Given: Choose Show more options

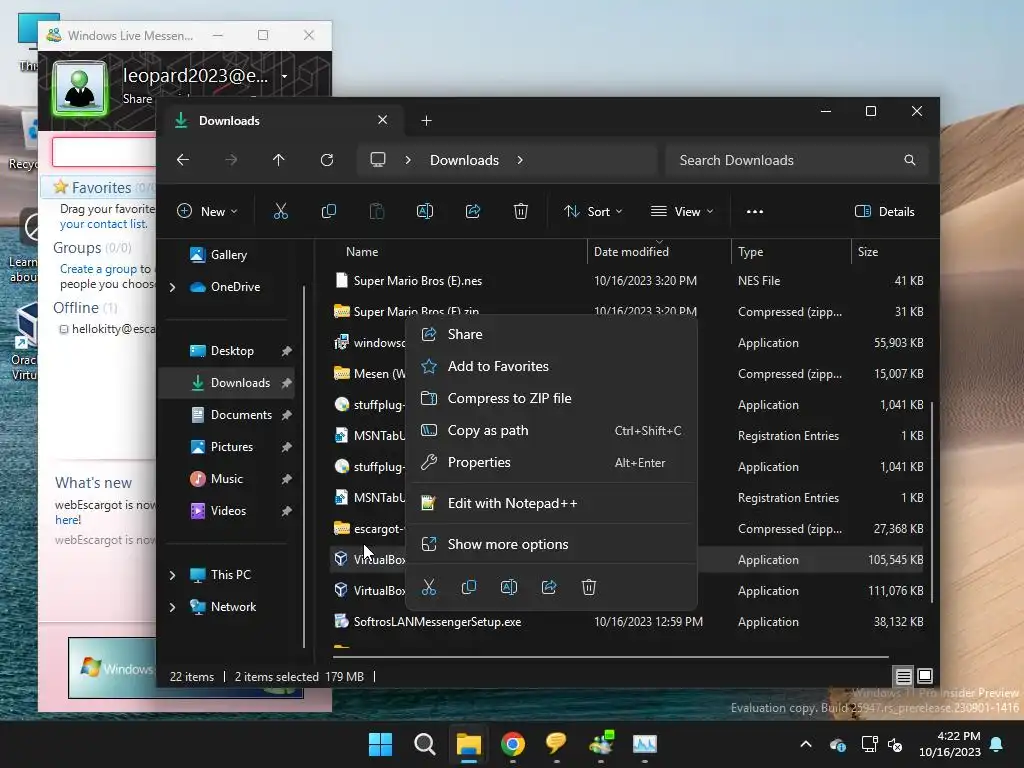Looking at the screenshot, I should pos(551,544).
